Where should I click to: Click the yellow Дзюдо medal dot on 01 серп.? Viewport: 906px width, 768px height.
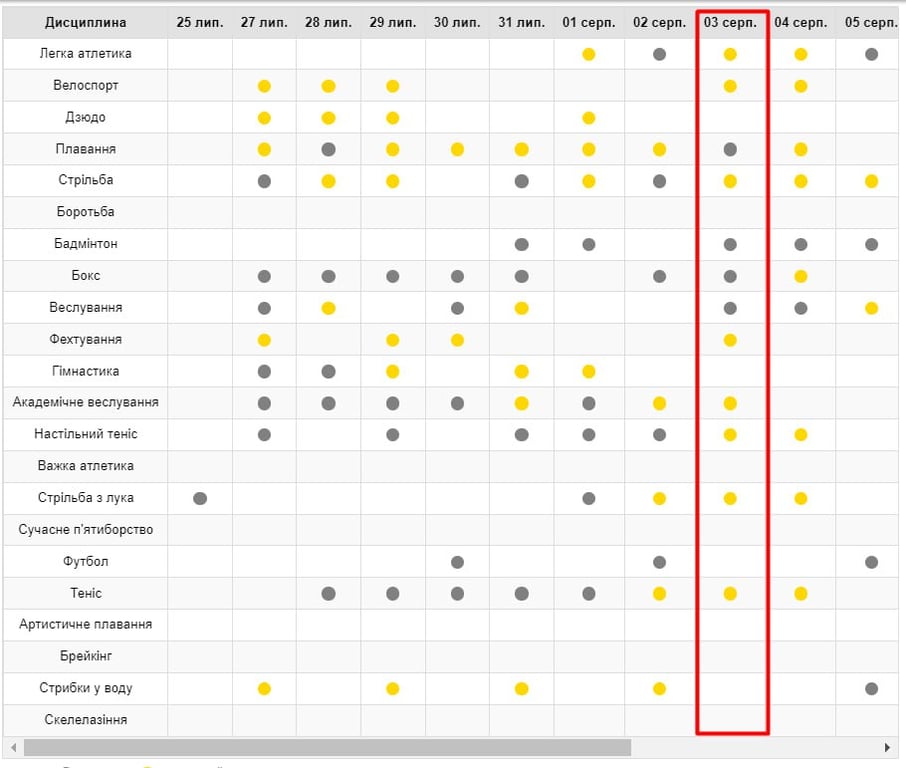(589, 118)
